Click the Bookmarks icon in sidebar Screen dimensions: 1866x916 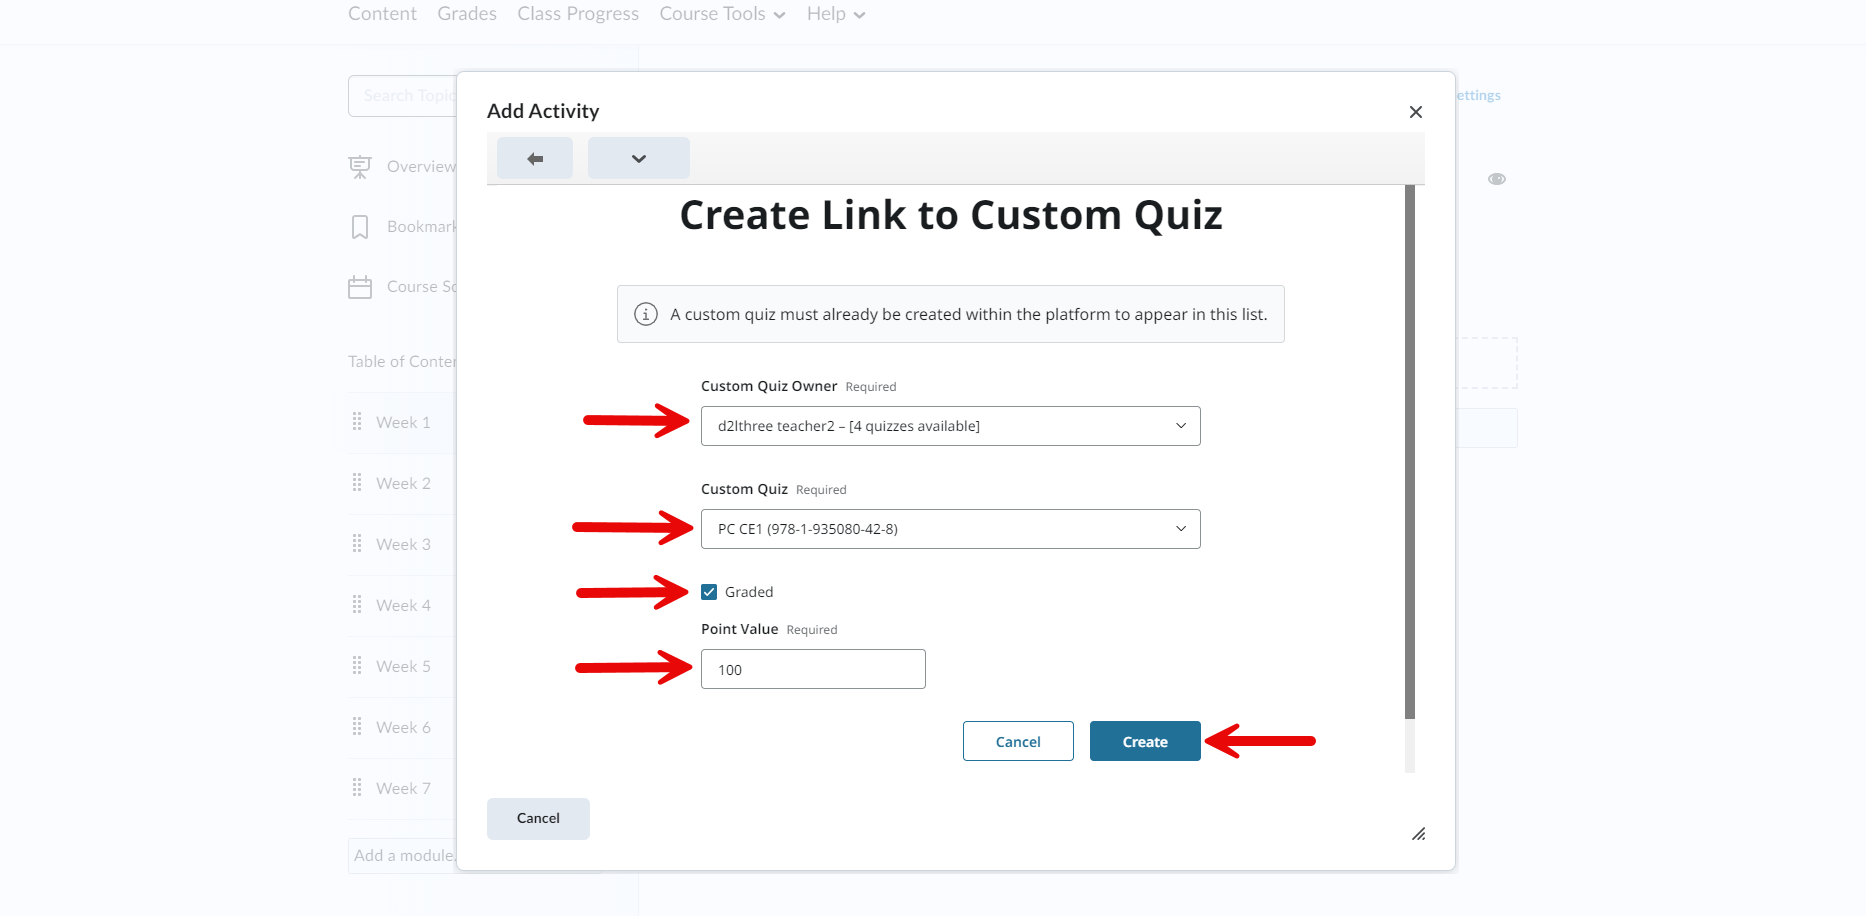[x=360, y=227]
